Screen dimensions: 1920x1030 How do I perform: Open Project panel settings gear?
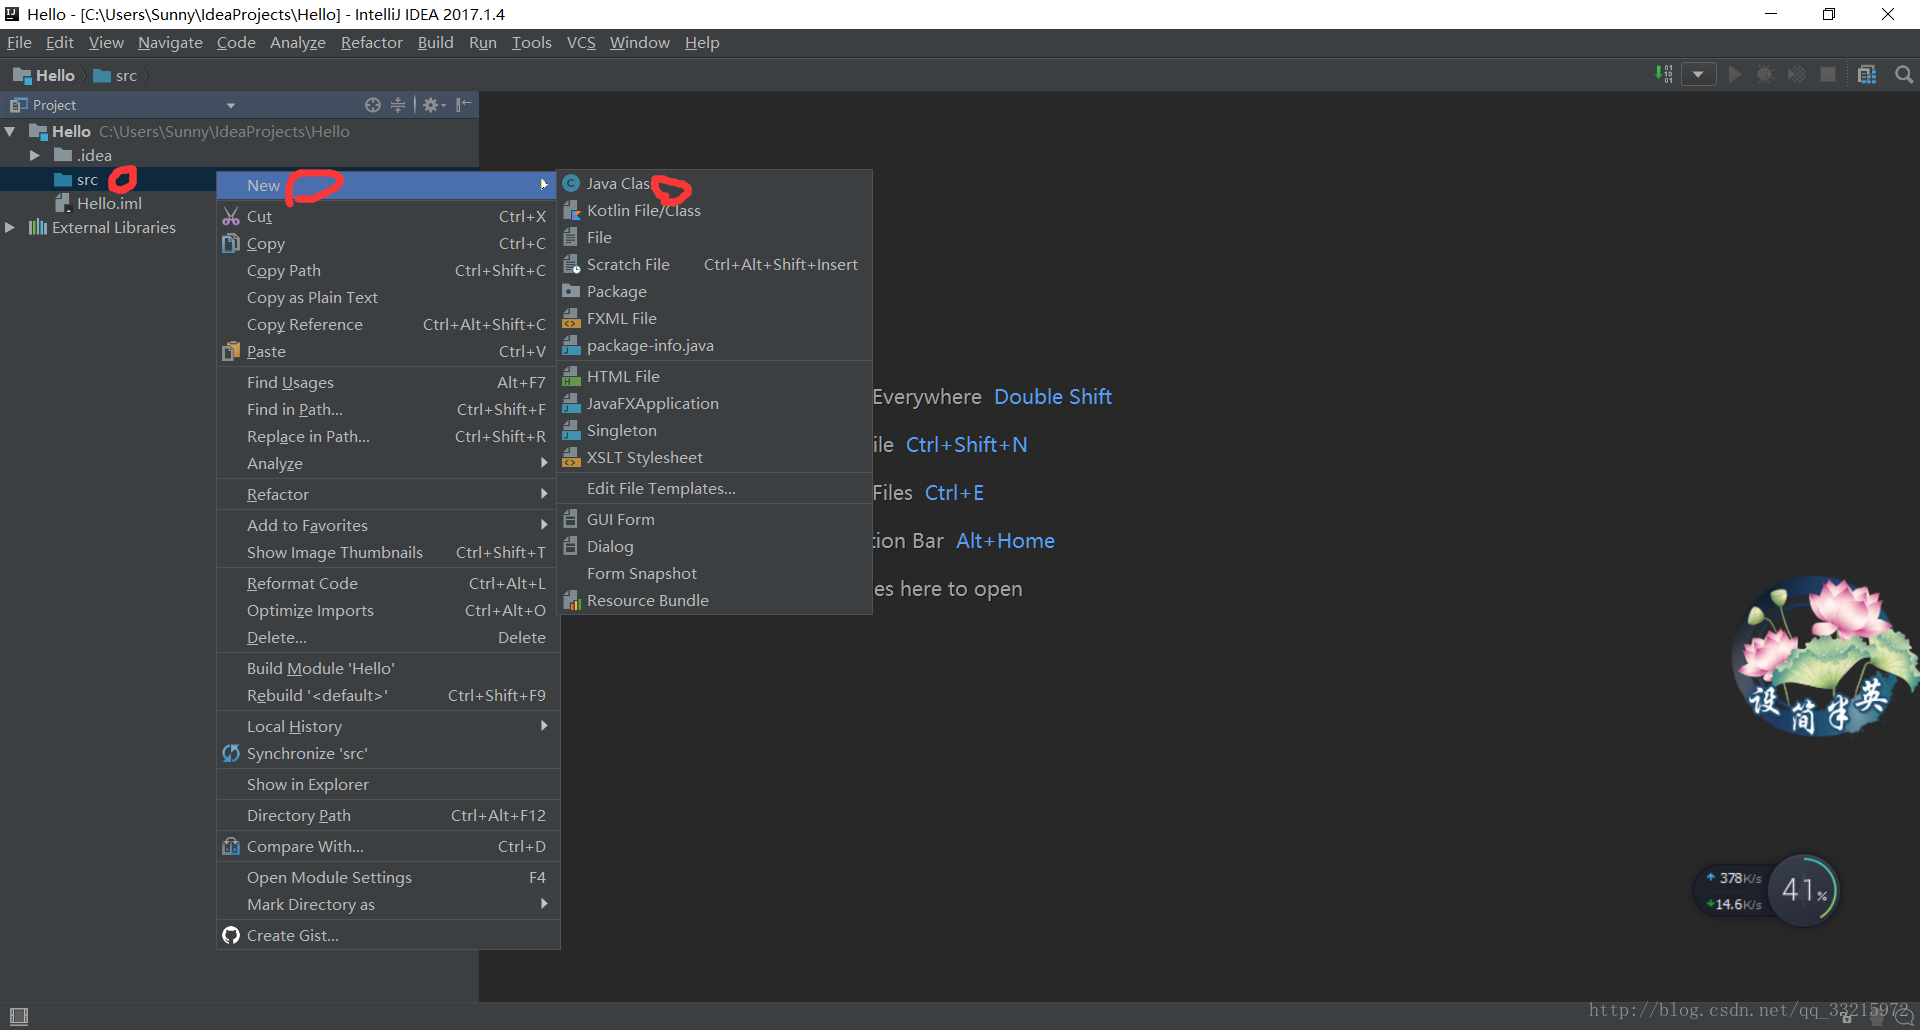point(434,105)
